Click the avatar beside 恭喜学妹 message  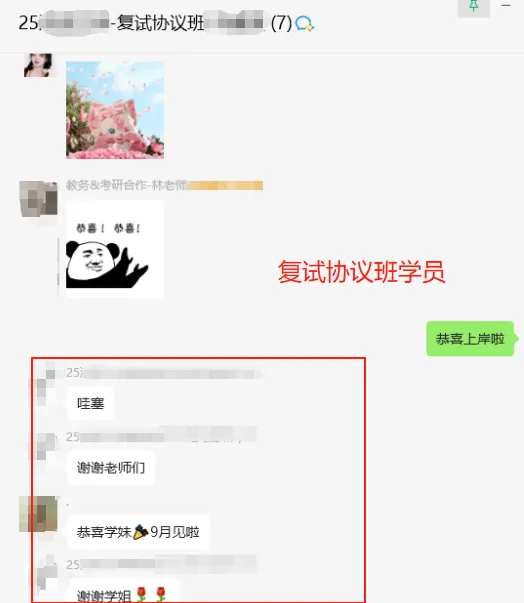[38, 514]
